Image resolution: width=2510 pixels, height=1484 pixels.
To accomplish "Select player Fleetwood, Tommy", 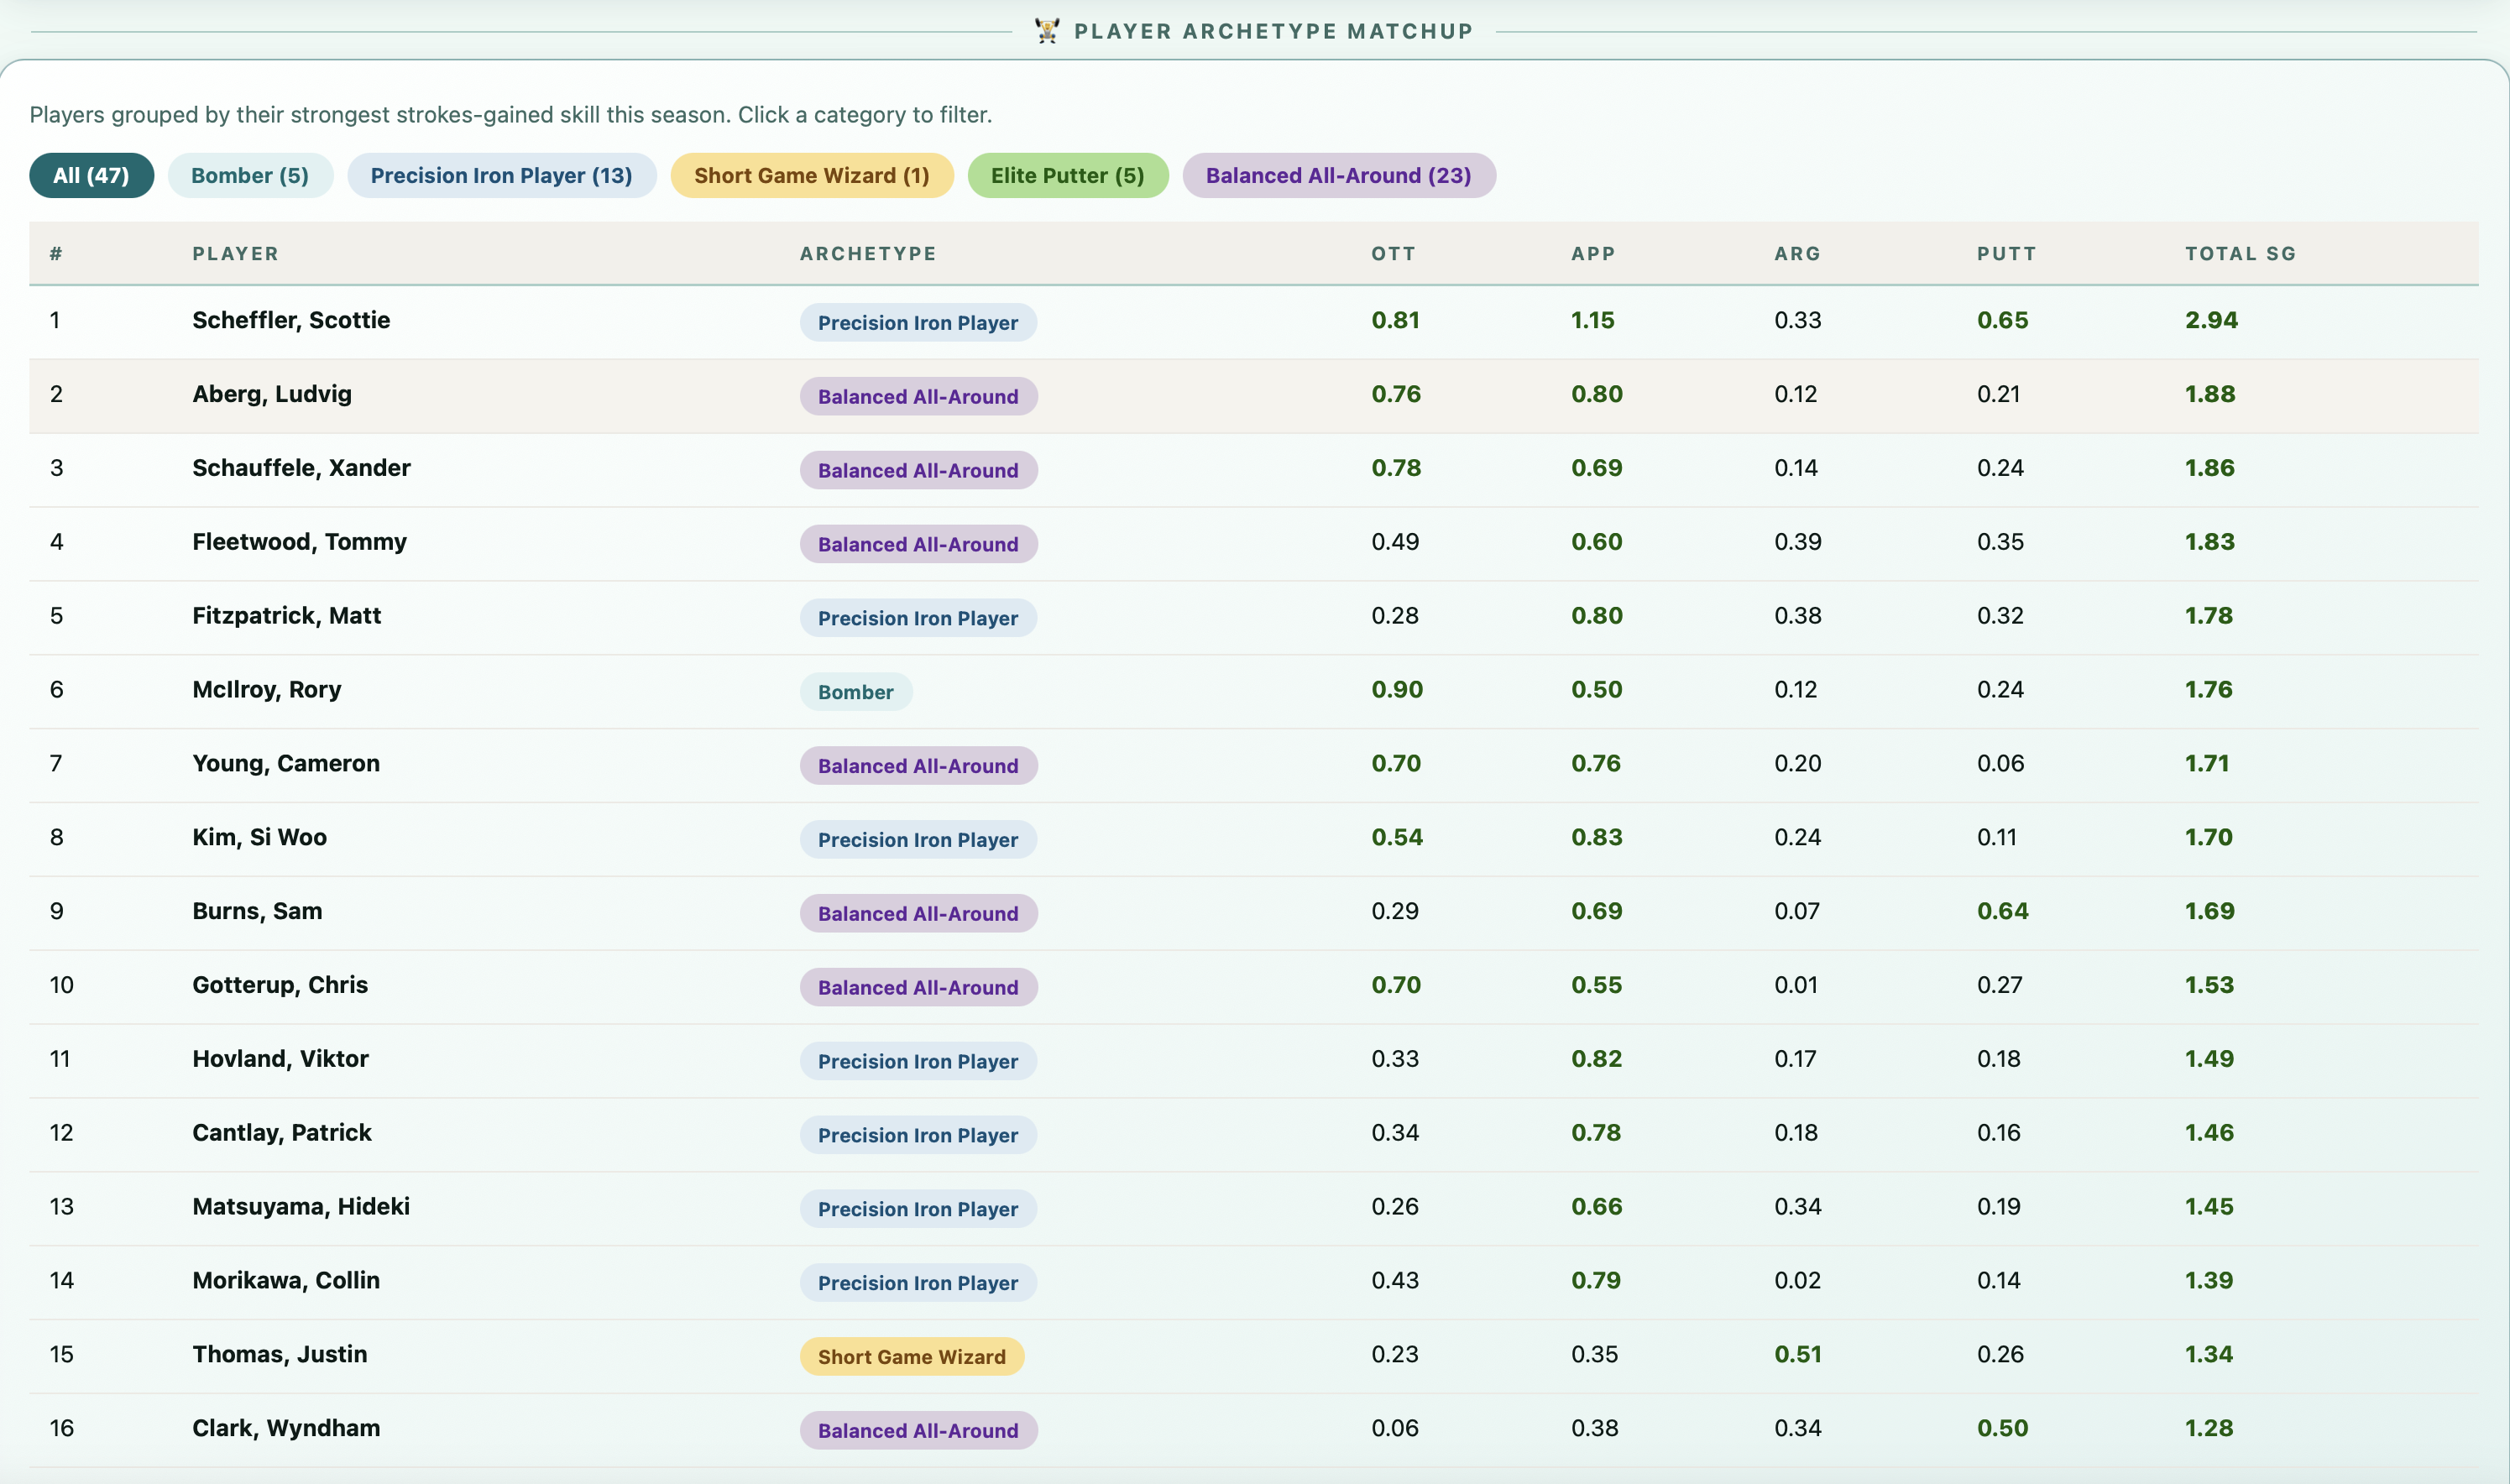I will 299,542.
